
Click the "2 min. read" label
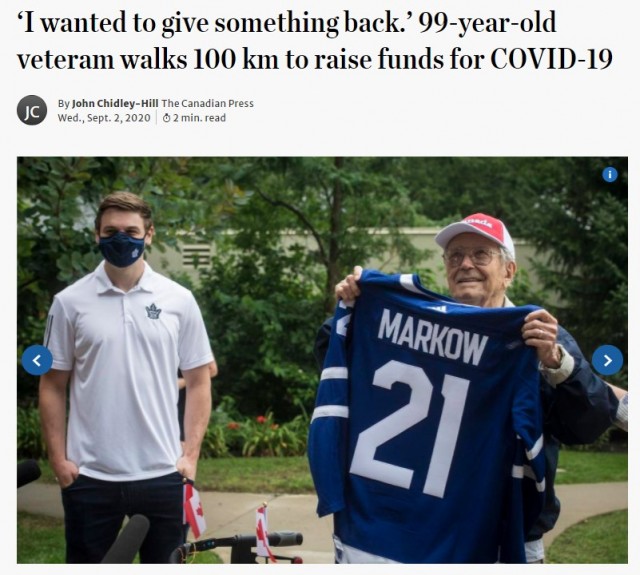coord(199,118)
